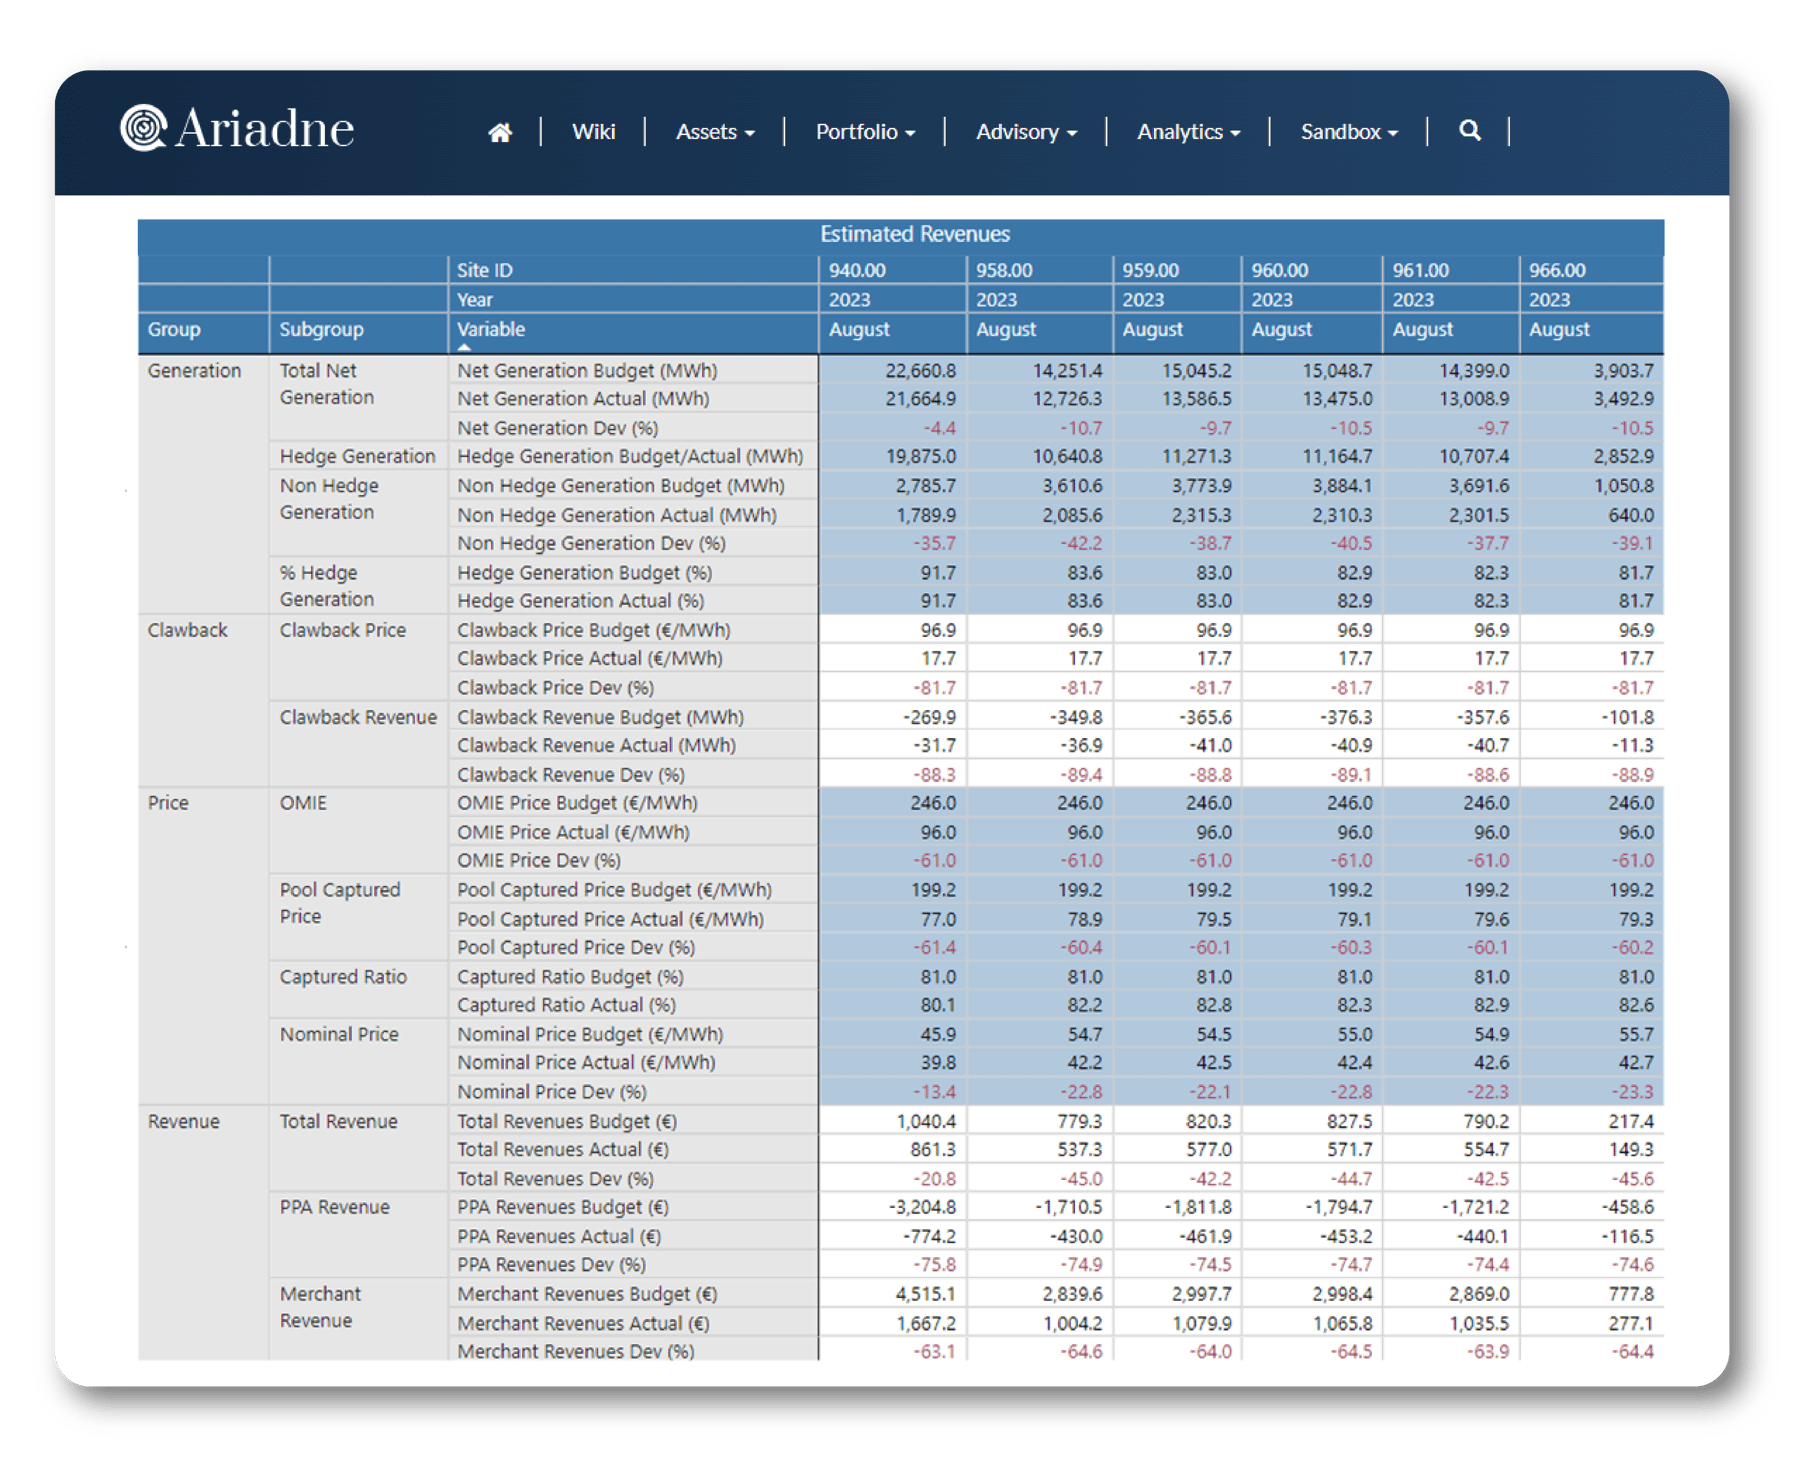The width and height of the screenshot is (1800, 1457).
Task: Click the Ariadne spiral logo
Action: (x=143, y=128)
